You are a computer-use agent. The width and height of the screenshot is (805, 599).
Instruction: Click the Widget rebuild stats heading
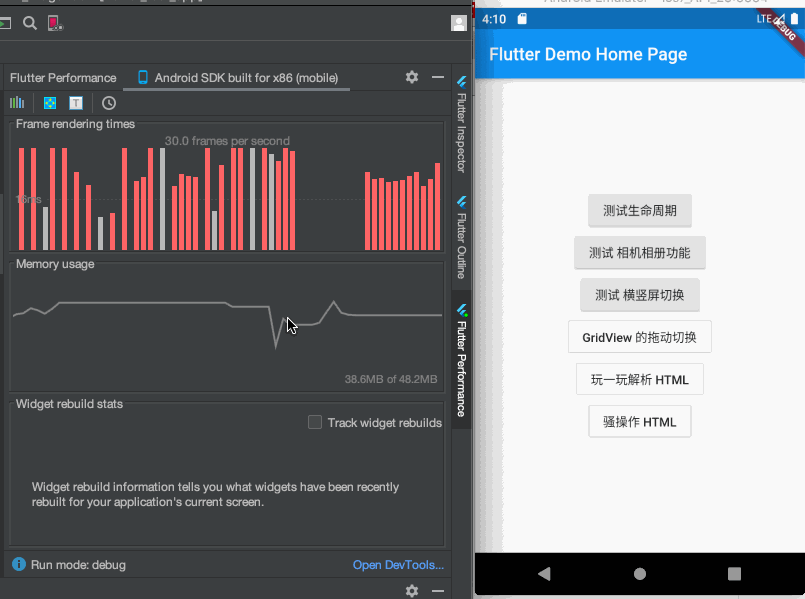[x=69, y=404]
